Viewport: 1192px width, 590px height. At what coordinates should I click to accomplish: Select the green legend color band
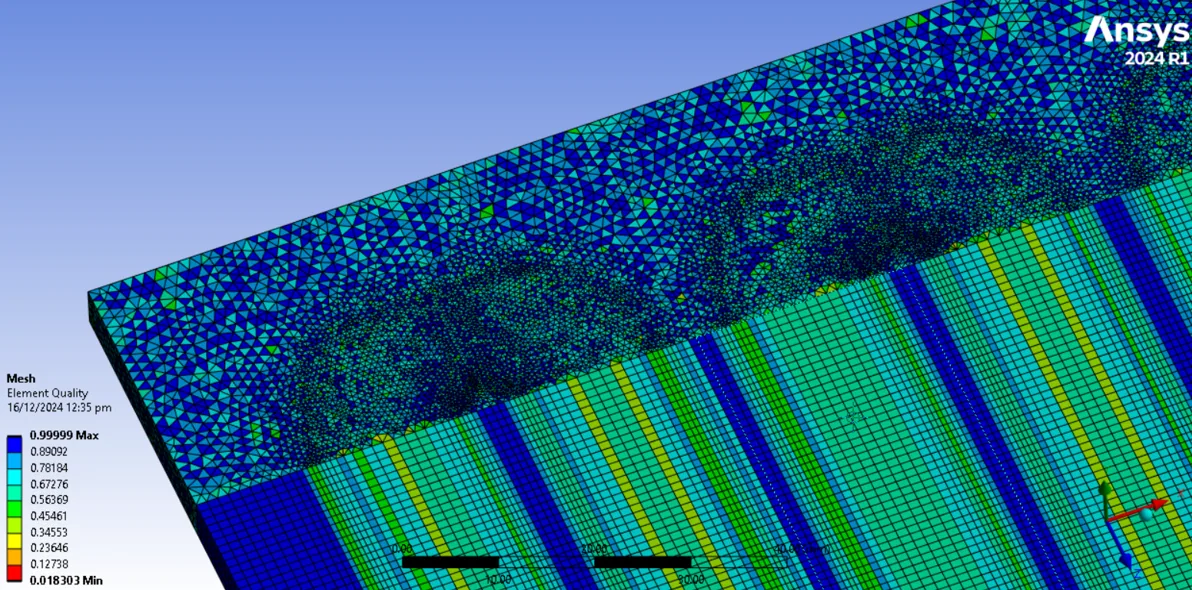point(16,508)
